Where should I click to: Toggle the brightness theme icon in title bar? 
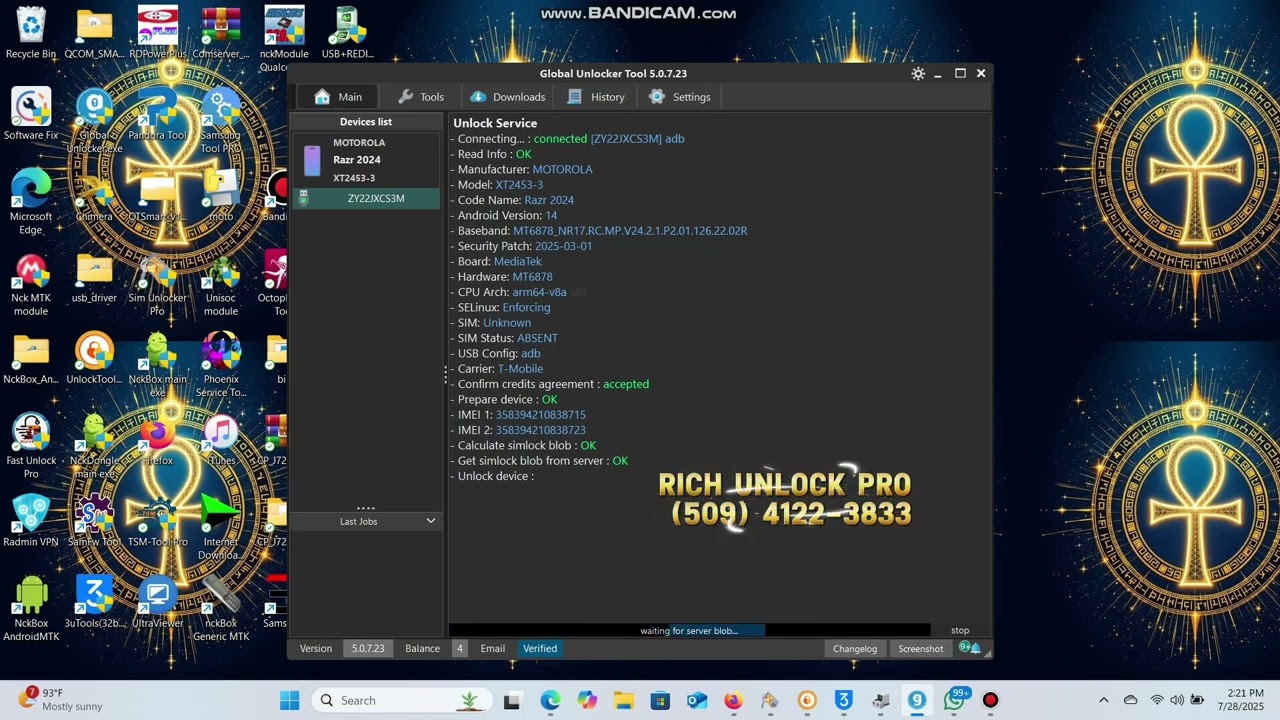pyautogui.click(x=918, y=73)
